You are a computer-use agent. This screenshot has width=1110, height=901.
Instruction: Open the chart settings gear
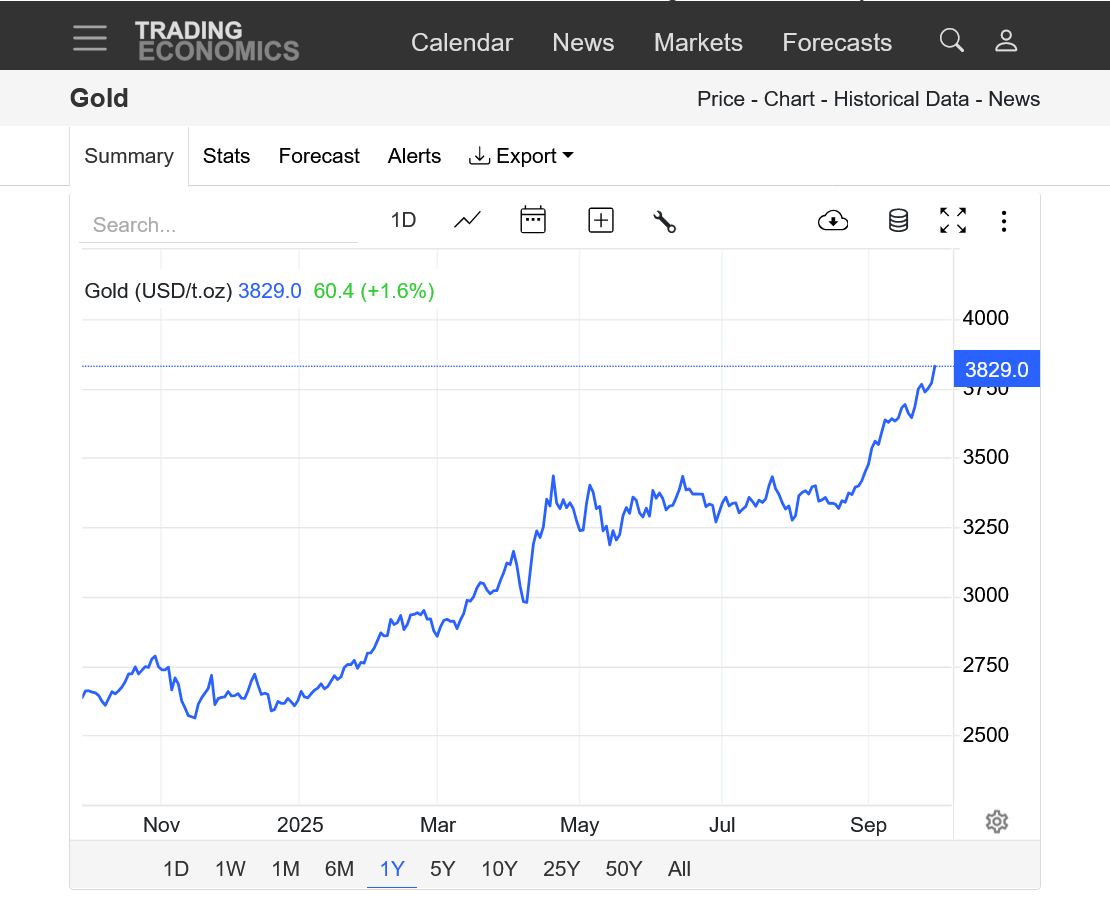click(996, 822)
